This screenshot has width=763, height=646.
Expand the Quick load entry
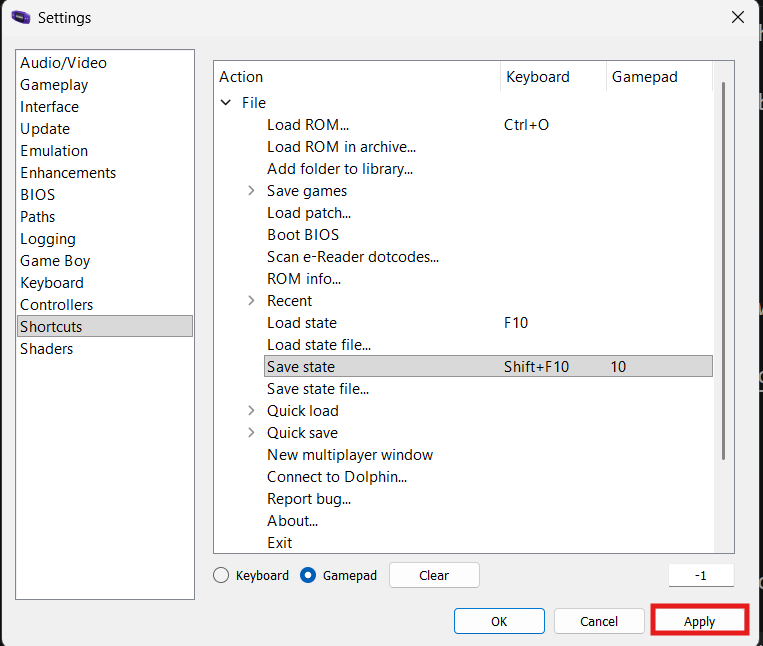(251, 411)
